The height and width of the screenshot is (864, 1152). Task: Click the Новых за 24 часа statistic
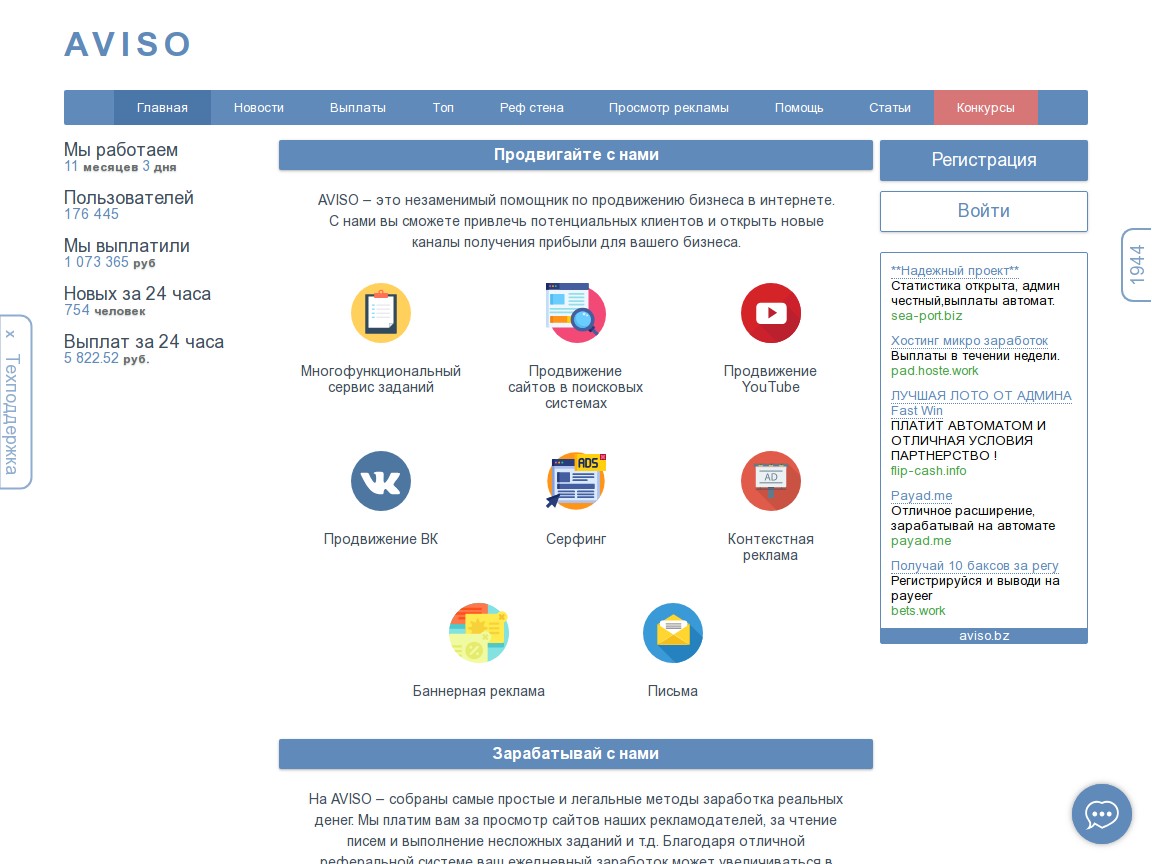(x=137, y=301)
